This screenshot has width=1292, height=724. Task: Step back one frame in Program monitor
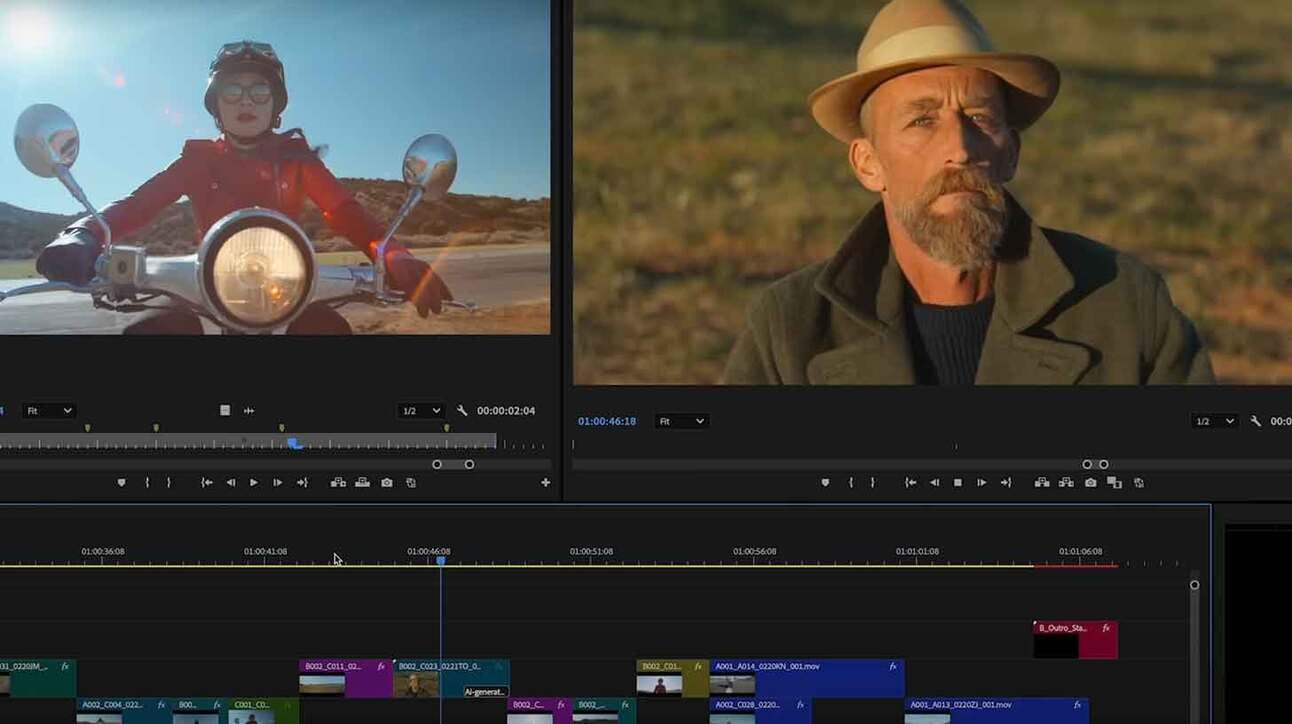(935, 482)
